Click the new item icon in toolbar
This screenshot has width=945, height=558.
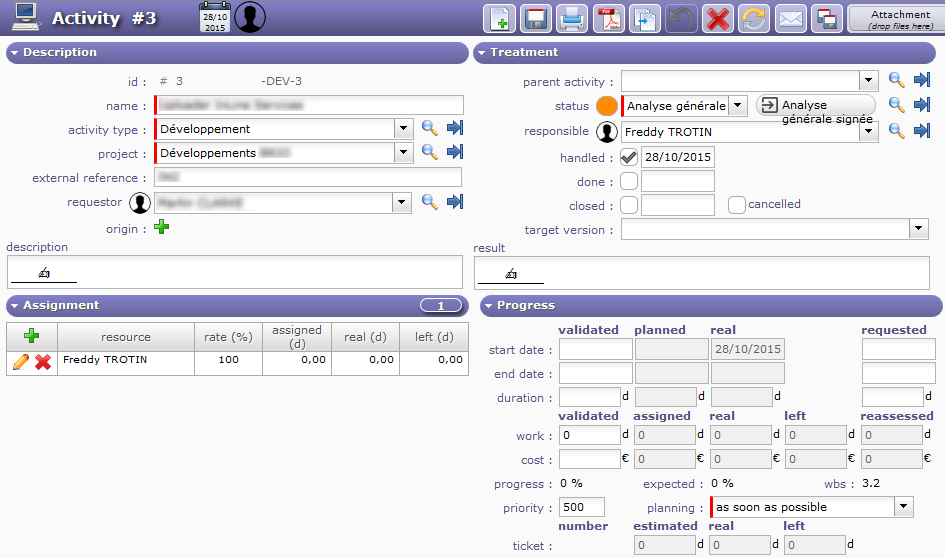click(x=500, y=19)
